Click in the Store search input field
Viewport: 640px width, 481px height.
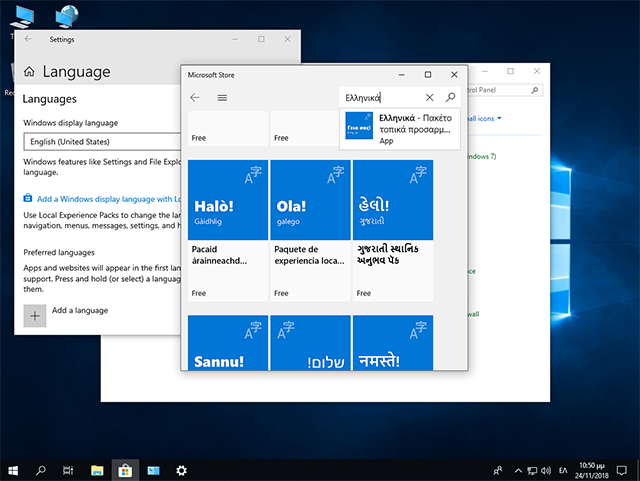pyautogui.click(x=380, y=98)
